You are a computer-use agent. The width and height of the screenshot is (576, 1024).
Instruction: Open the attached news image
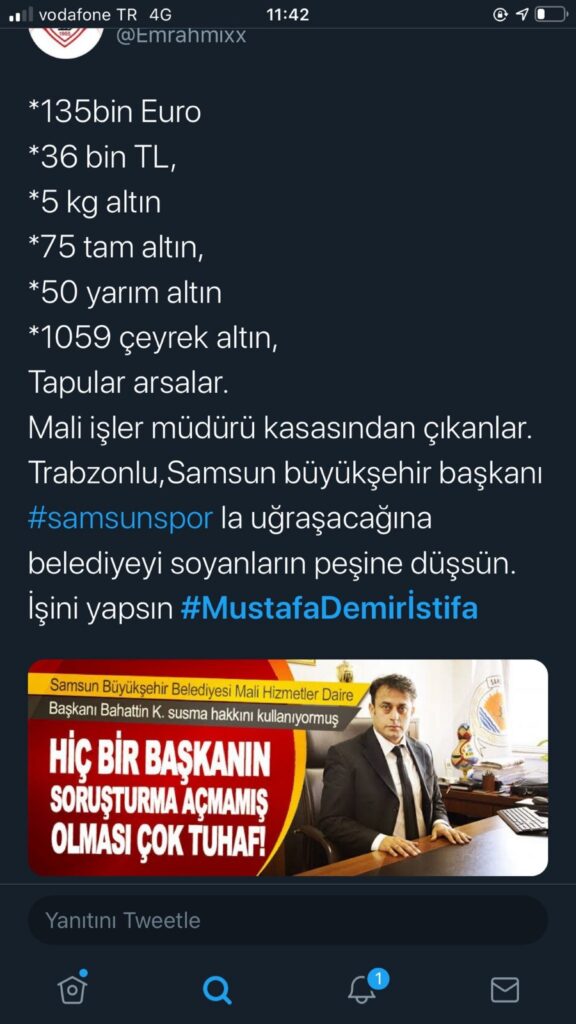point(288,767)
